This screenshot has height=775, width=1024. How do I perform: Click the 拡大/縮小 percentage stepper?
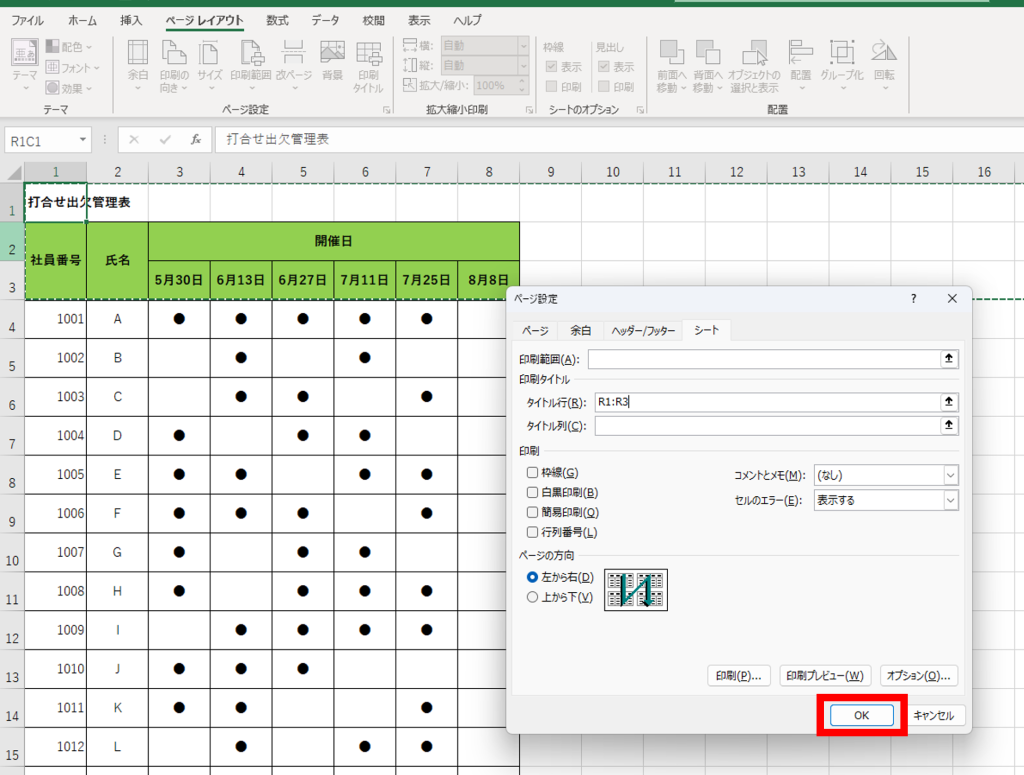coord(522,86)
